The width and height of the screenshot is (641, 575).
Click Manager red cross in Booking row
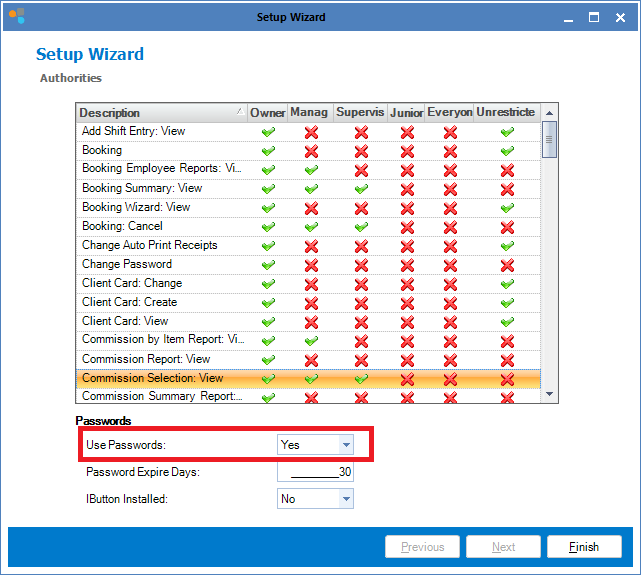pyautogui.click(x=311, y=151)
